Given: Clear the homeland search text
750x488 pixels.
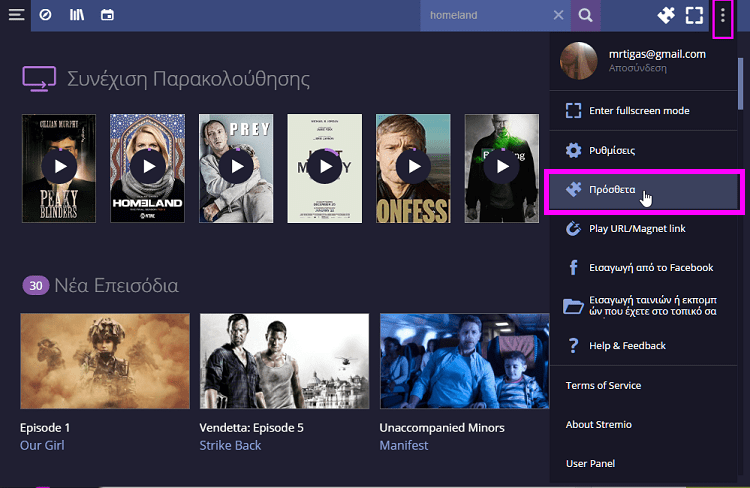Looking at the screenshot, I should [558, 15].
